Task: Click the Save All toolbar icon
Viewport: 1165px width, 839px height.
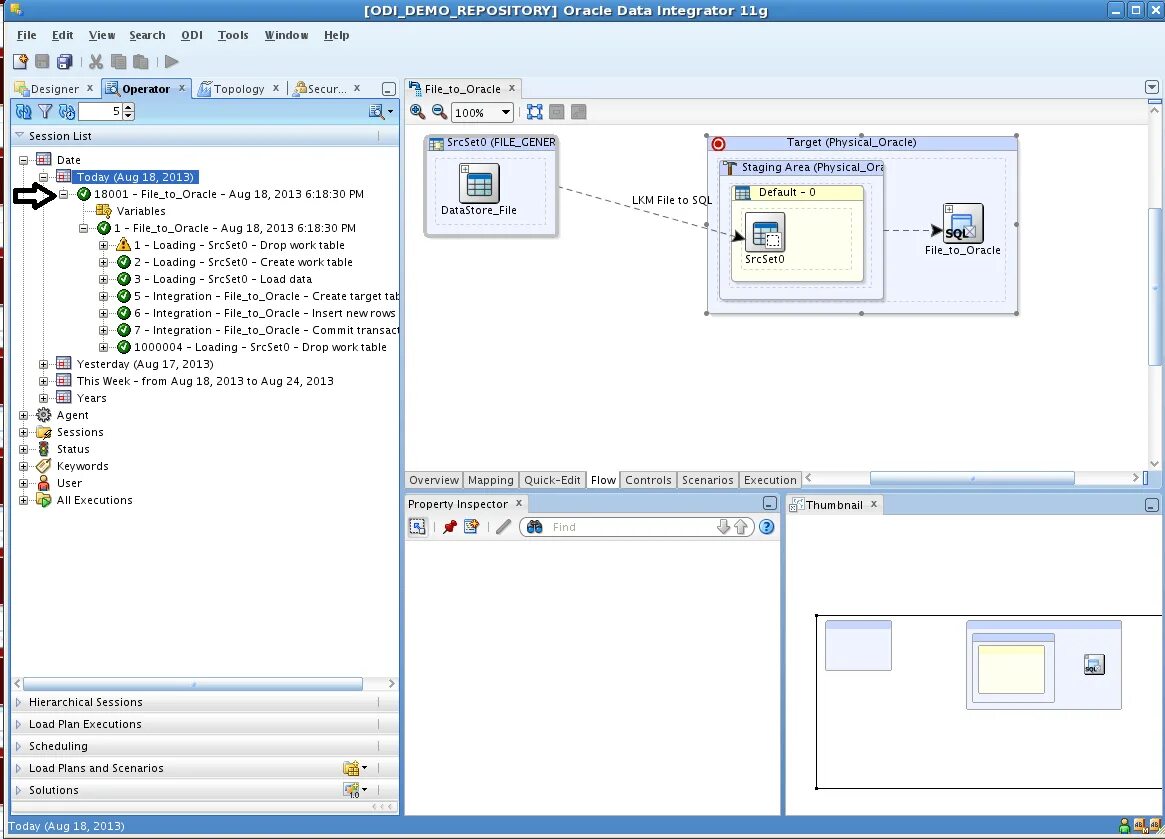Action: point(65,62)
